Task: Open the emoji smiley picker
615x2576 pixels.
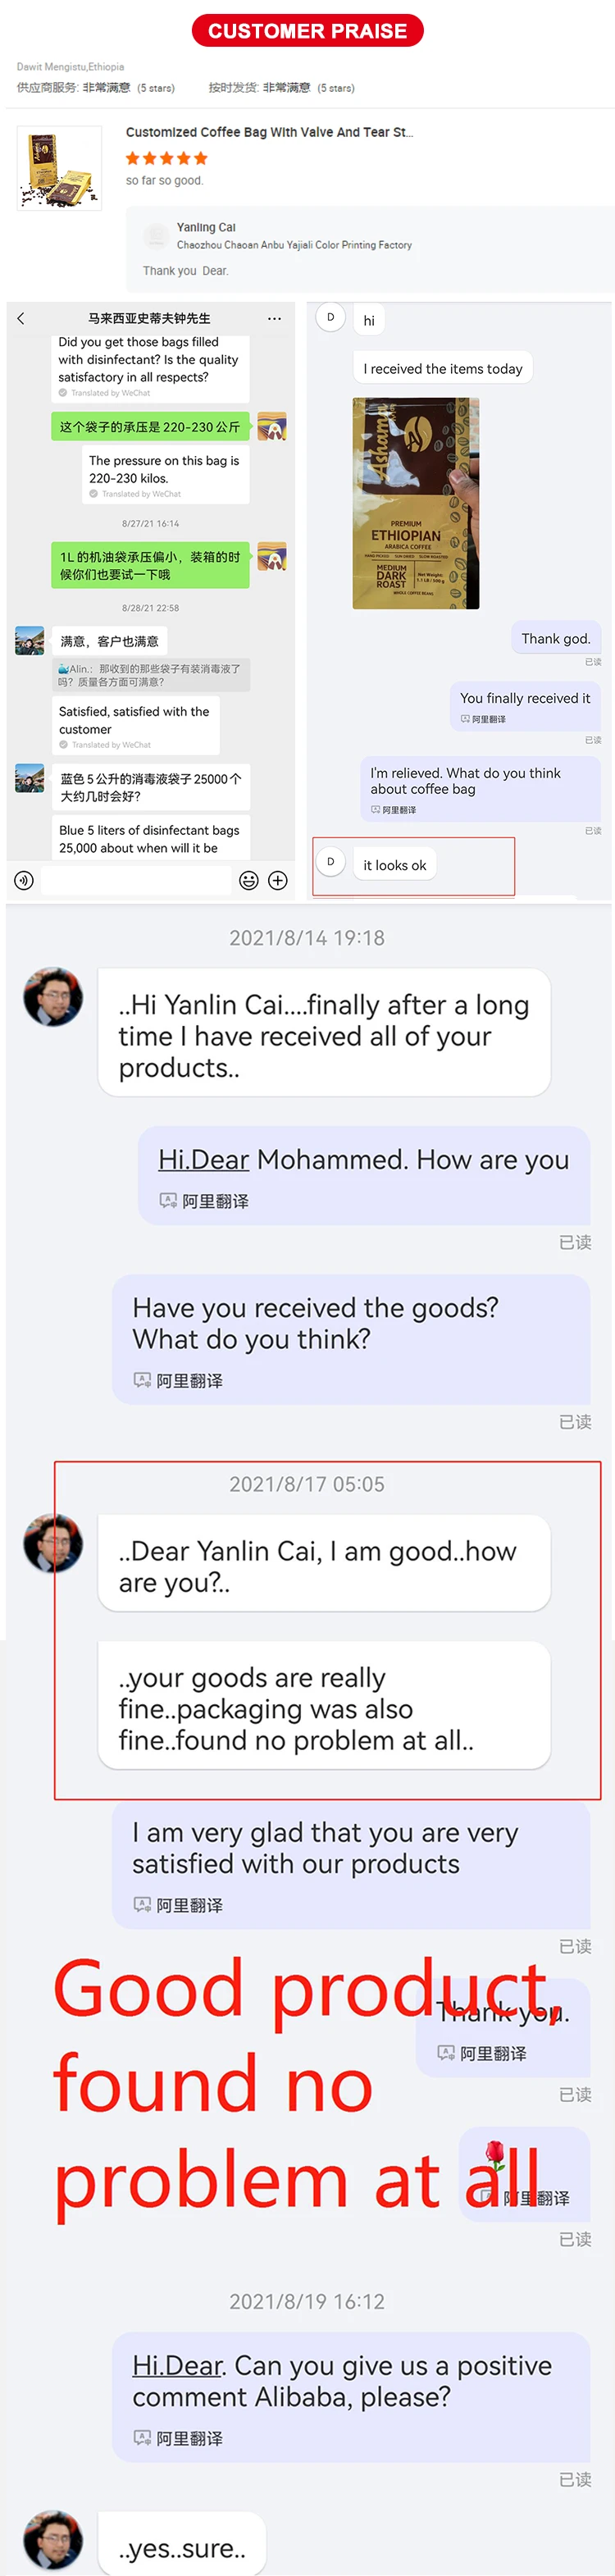Action: pos(249,880)
